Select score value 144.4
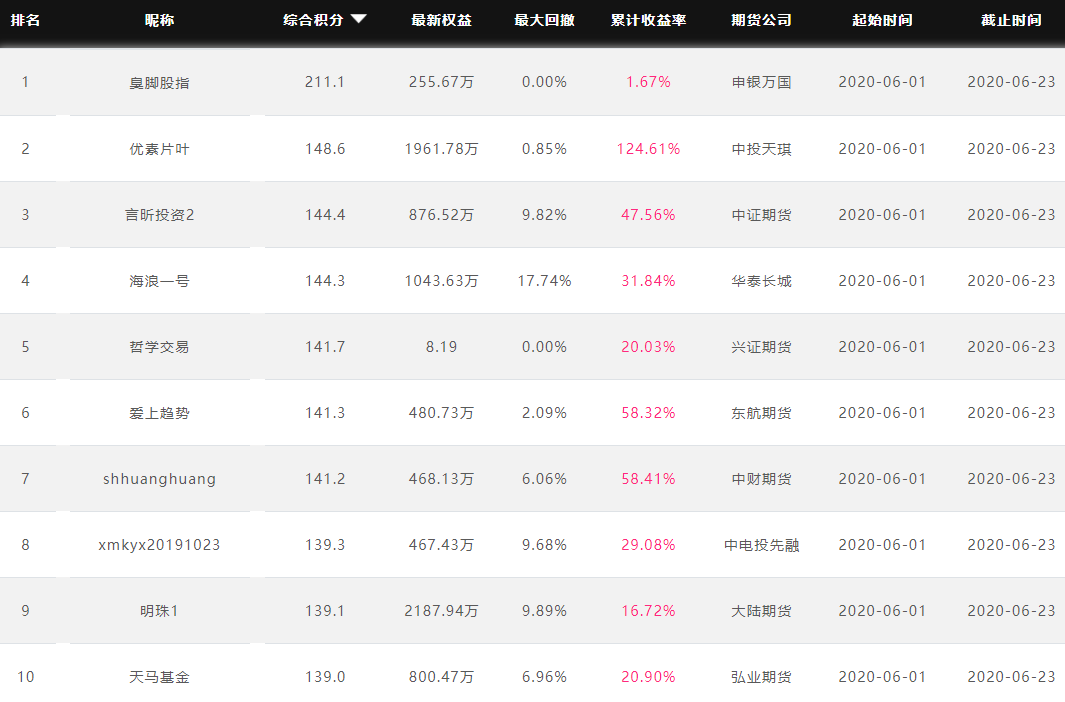Viewport: 1065px width, 702px height. [x=325, y=215]
